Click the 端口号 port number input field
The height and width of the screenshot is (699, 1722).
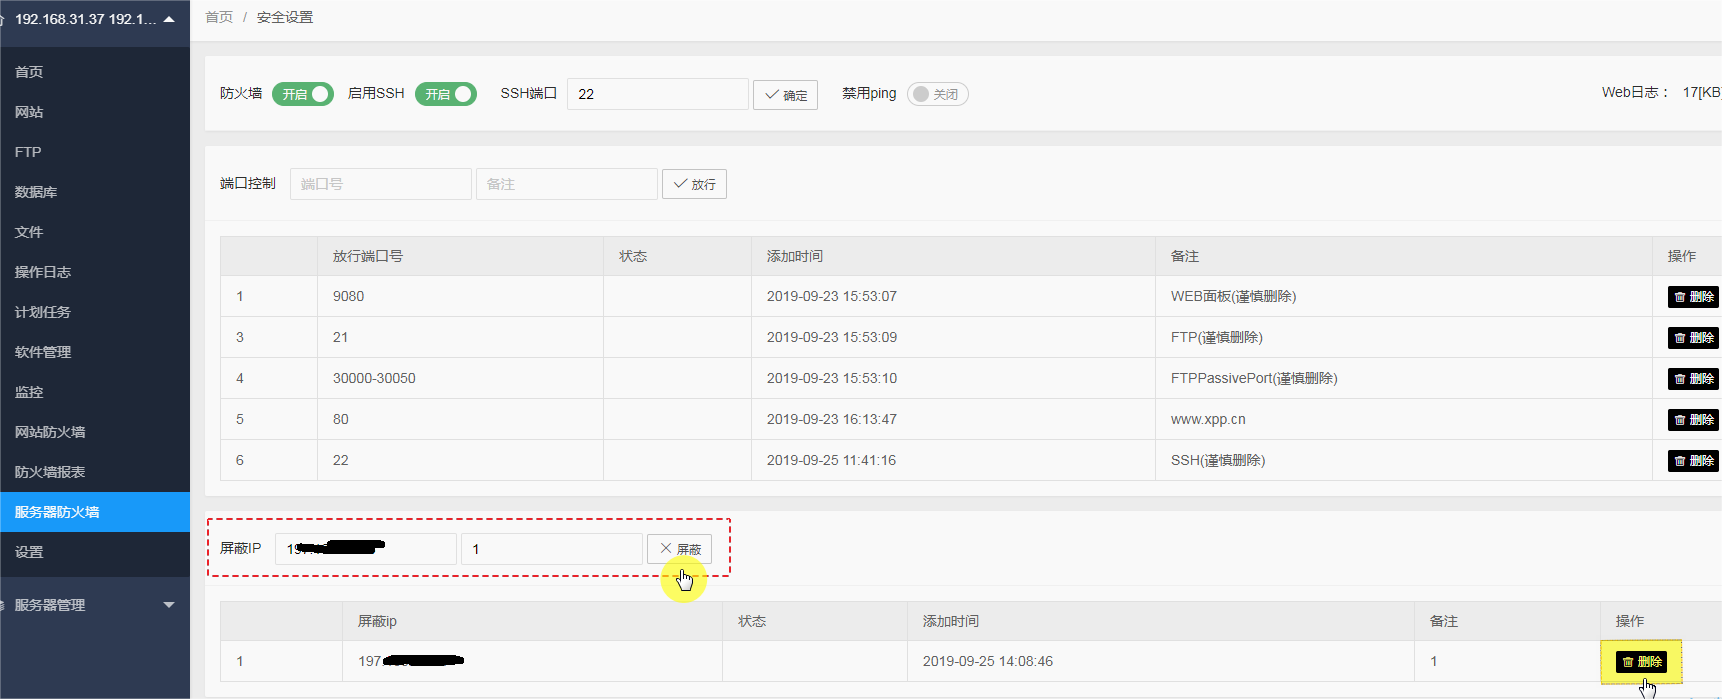tap(380, 184)
